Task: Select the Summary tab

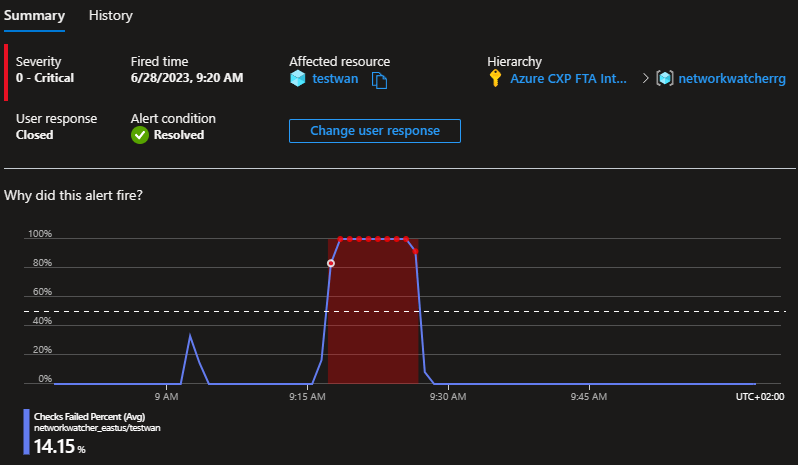Action: [35, 16]
